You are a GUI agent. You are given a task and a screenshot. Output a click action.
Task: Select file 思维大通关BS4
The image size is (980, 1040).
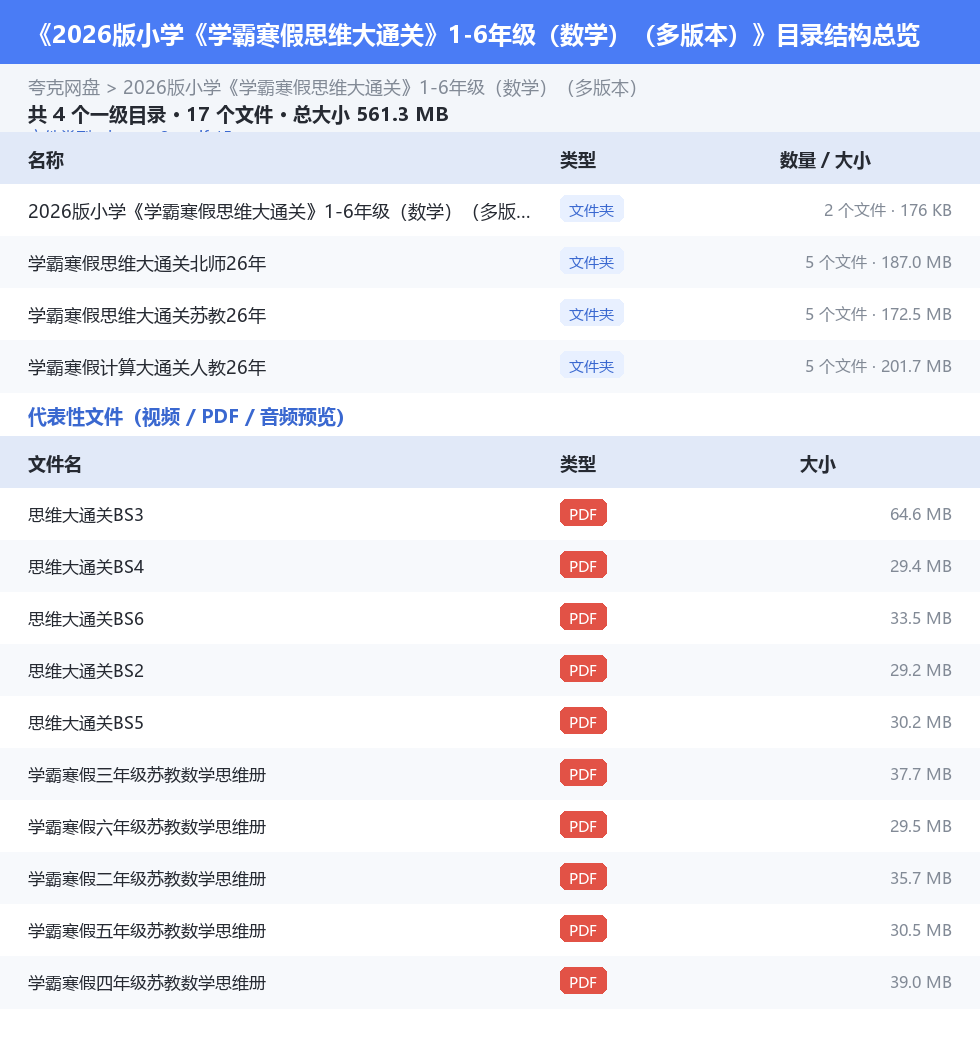coord(86,567)
